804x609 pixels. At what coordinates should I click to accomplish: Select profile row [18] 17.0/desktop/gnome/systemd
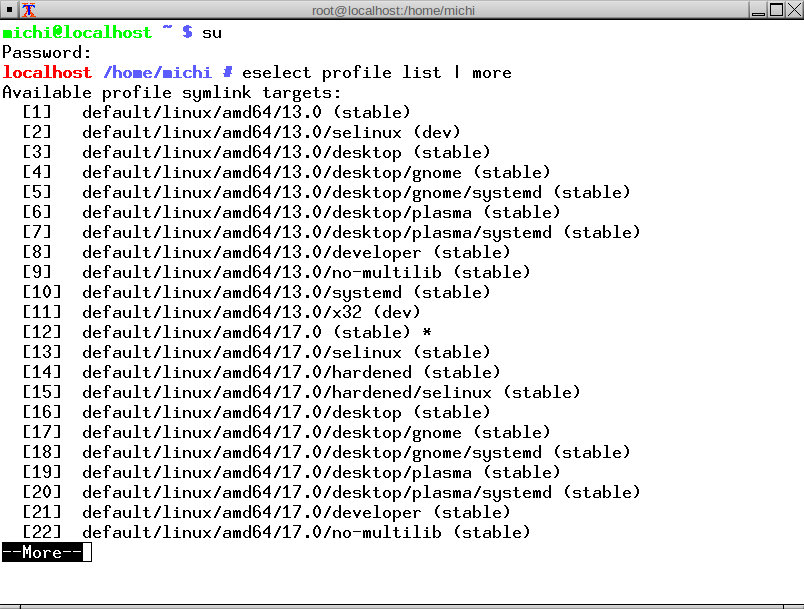[327, 453]
